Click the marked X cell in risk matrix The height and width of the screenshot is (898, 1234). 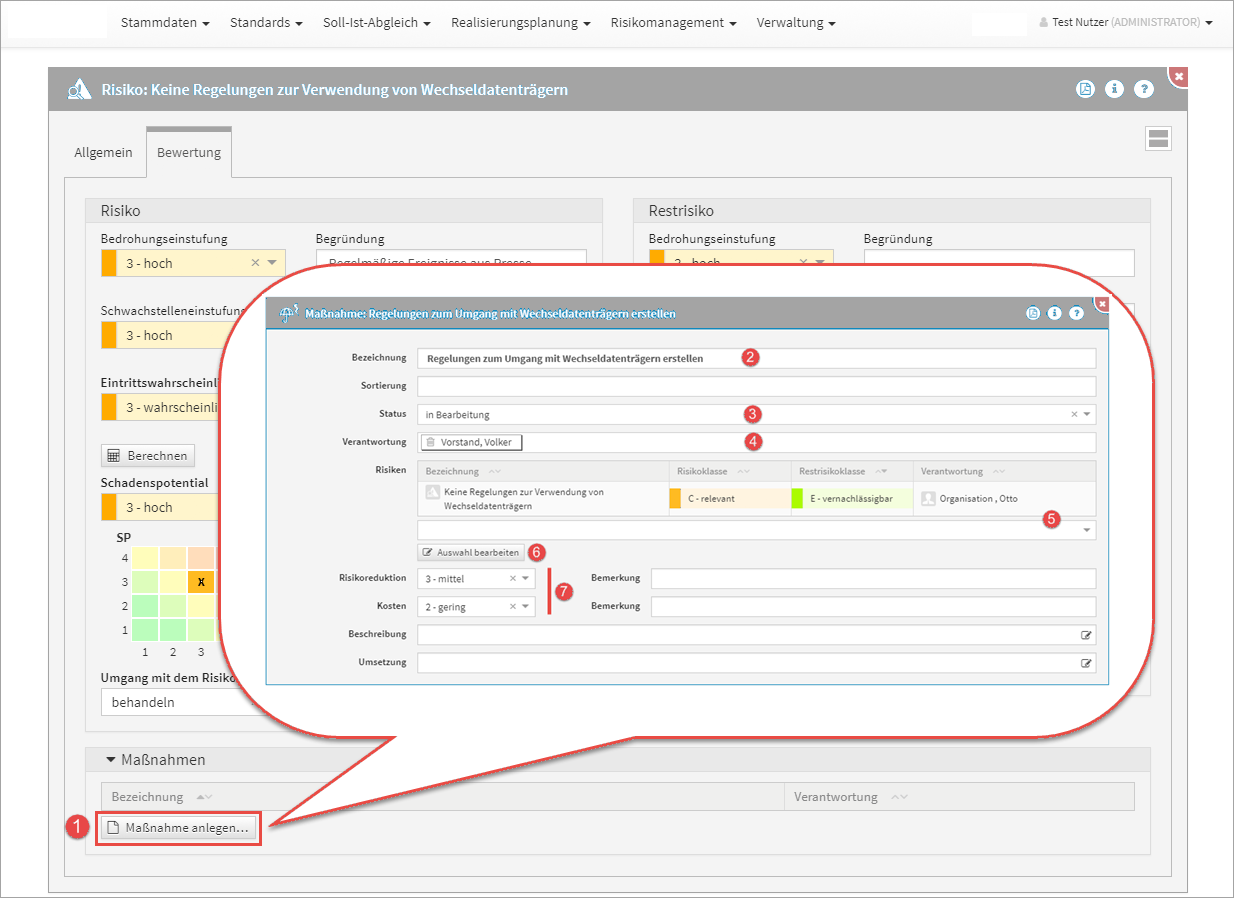(x=201, y=582)
